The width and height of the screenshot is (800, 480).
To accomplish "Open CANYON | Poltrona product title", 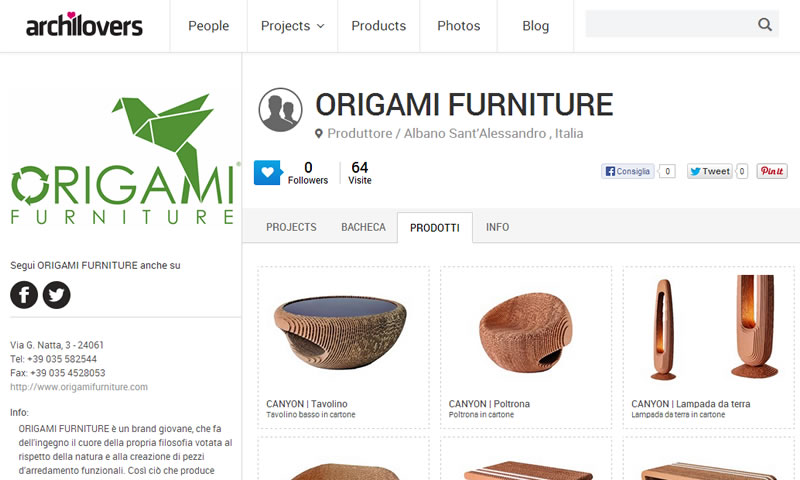I will 489,403.
